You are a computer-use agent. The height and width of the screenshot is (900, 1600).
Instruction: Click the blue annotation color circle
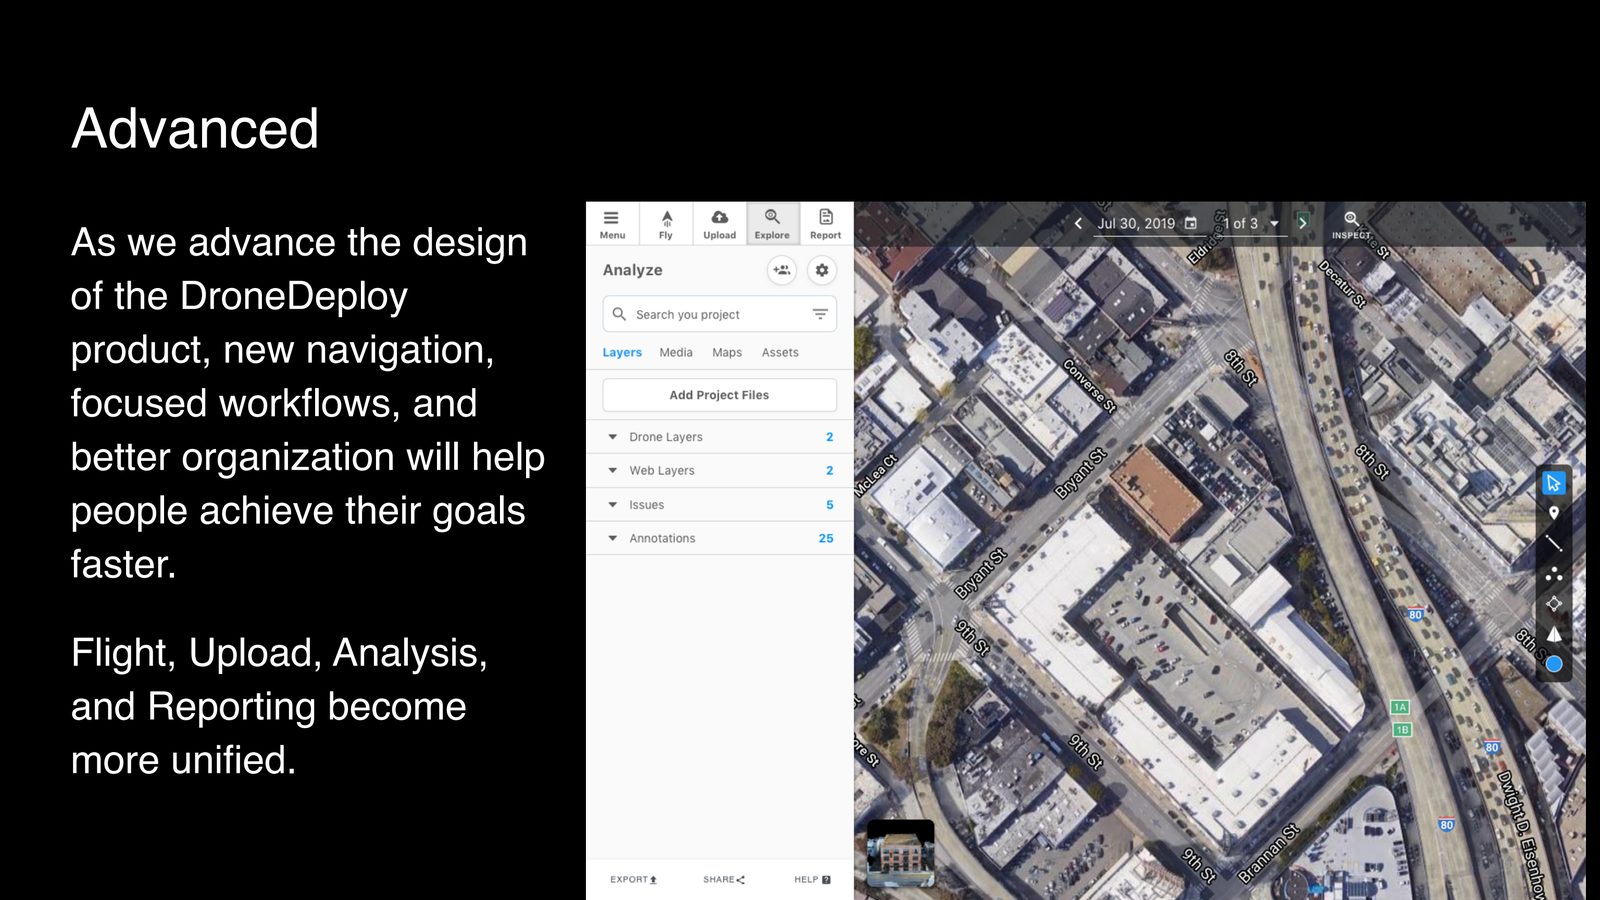coord(1554,664)
